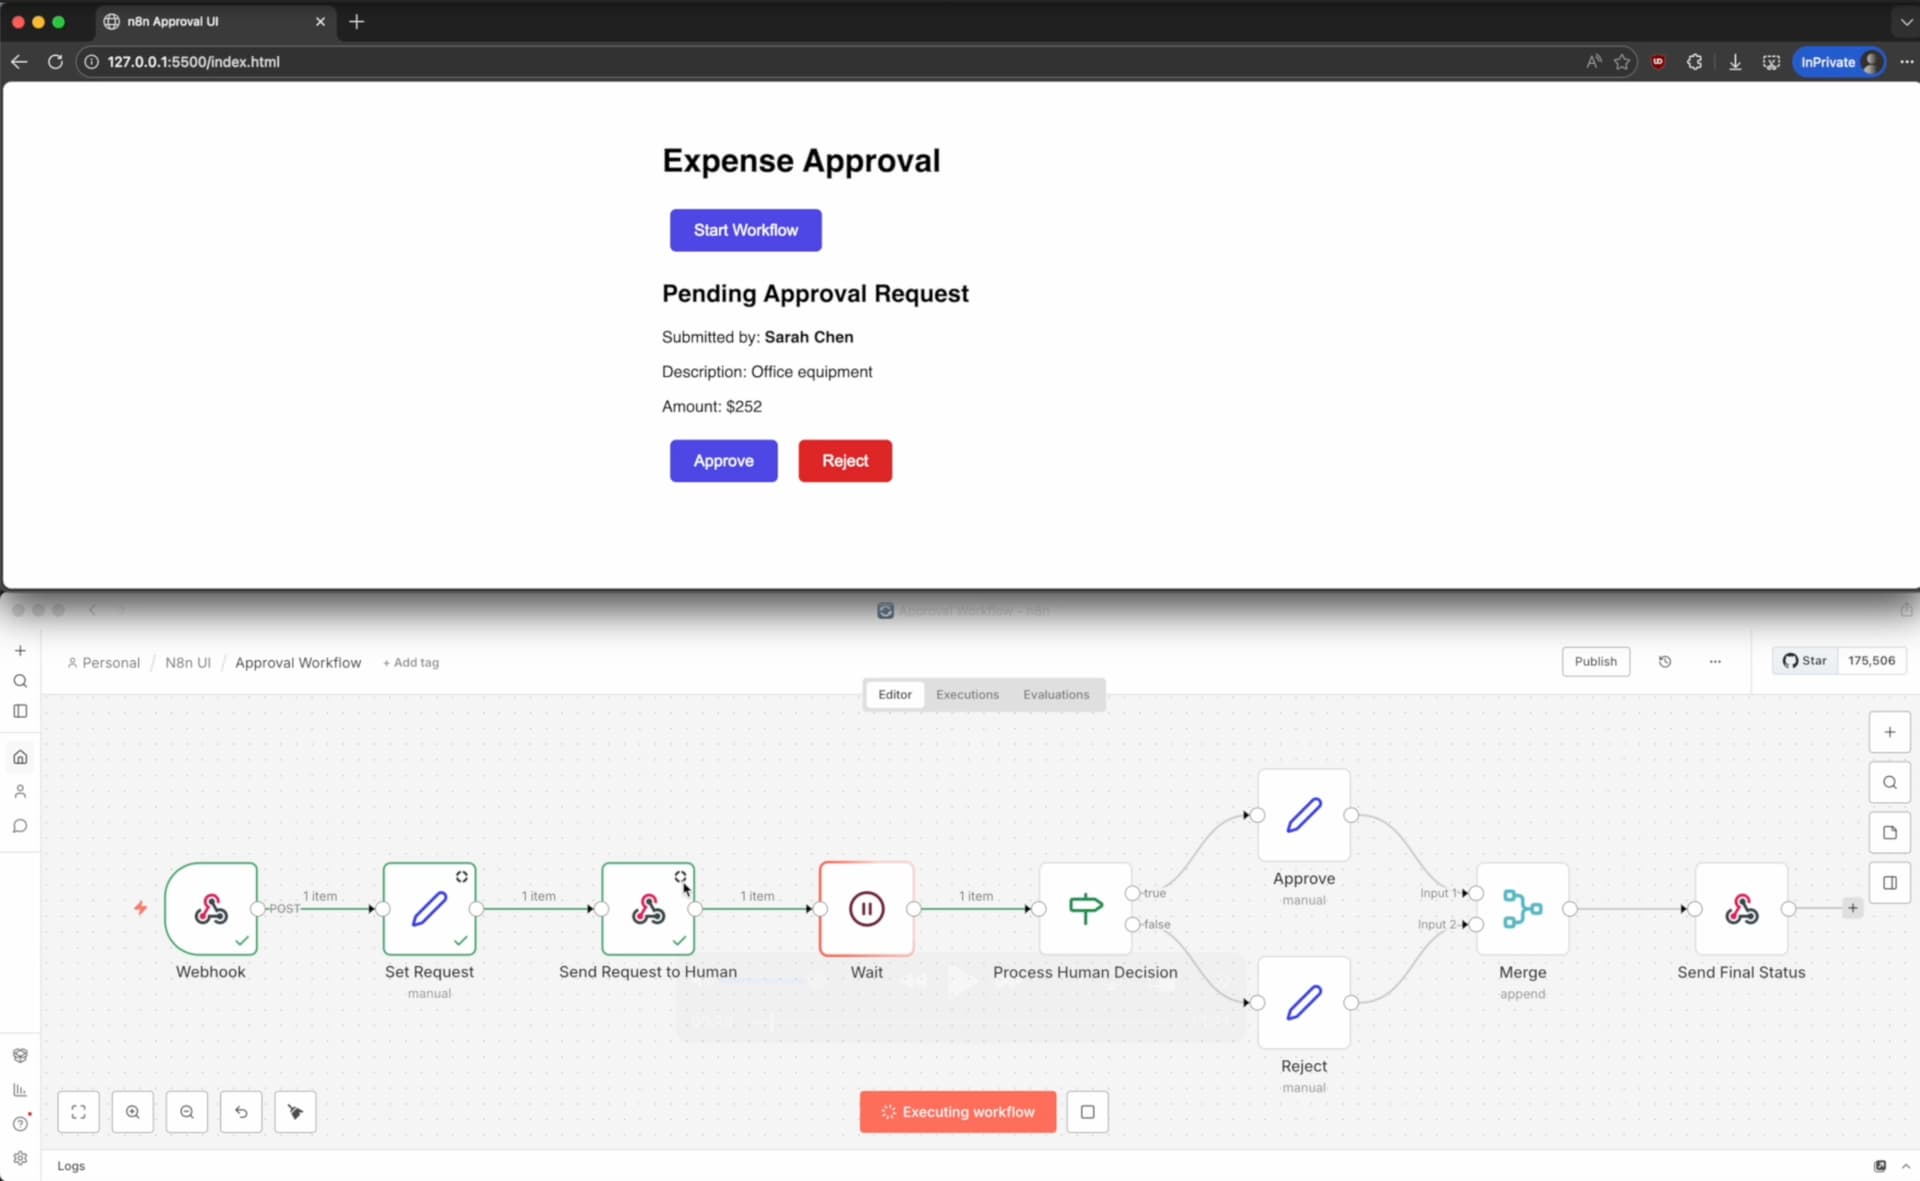
Task: Open workflow history clock icon
Action: click(x=1665, y=661)
